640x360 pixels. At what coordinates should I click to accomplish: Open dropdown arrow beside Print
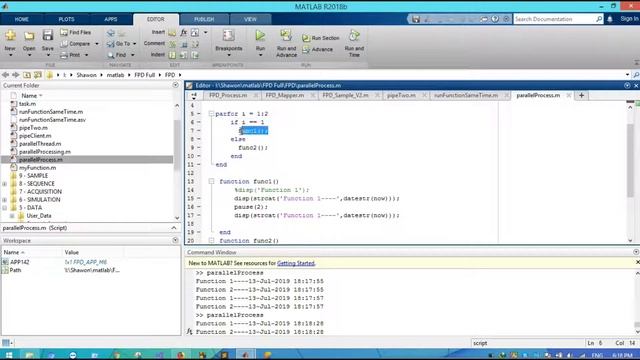click(x=87, y=55)
